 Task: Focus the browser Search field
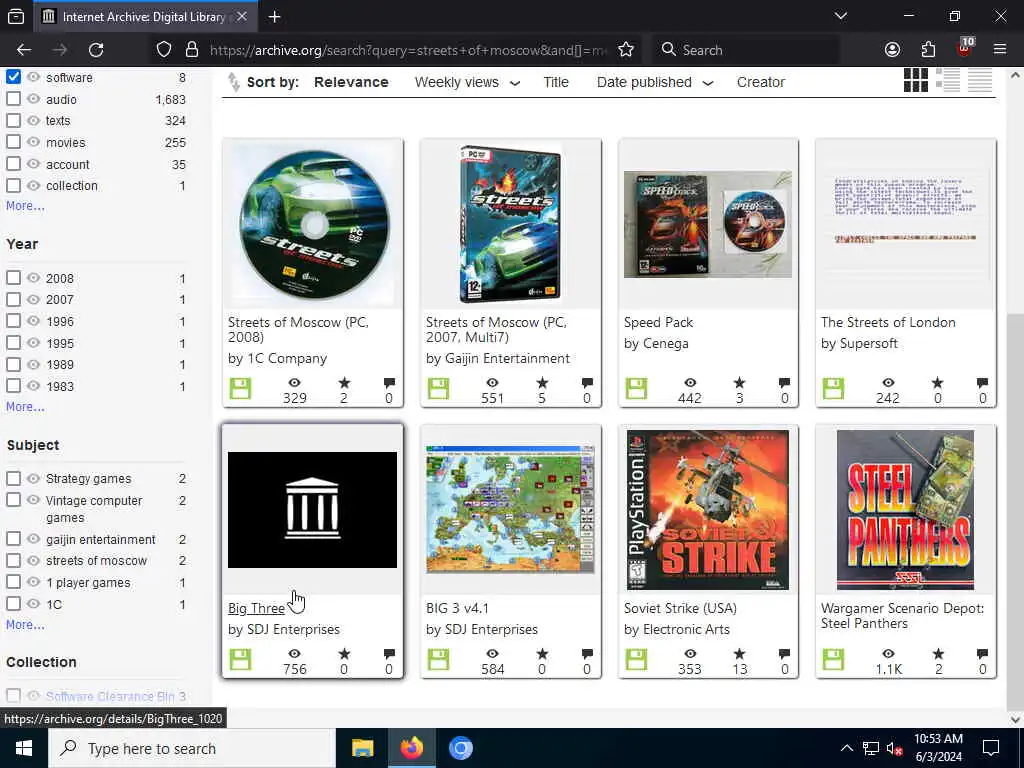[746, 50]
